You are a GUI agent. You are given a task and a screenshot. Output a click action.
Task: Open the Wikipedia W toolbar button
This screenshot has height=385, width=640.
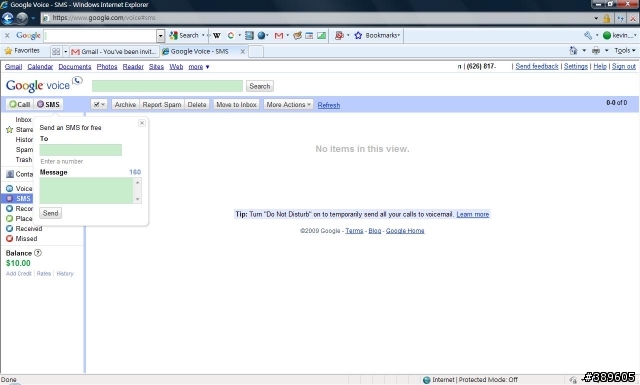click(217, 36)
